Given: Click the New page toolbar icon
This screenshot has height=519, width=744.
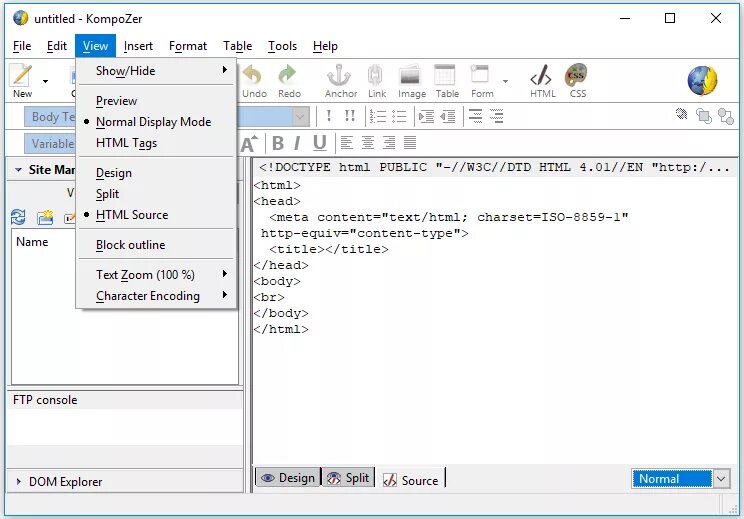Looking at the screenshot, I should pos(22,81).
